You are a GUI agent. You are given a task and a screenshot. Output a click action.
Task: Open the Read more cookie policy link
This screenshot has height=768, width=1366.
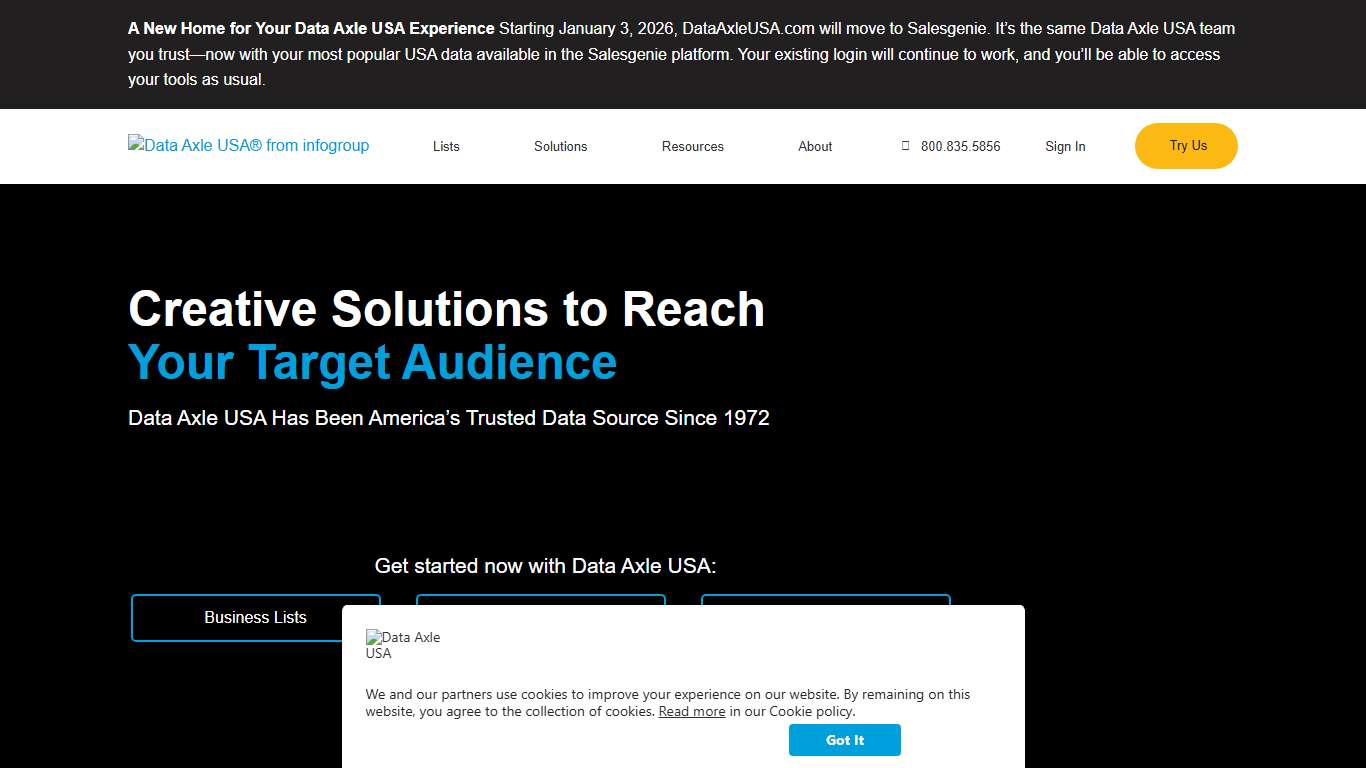coord(691,711)
